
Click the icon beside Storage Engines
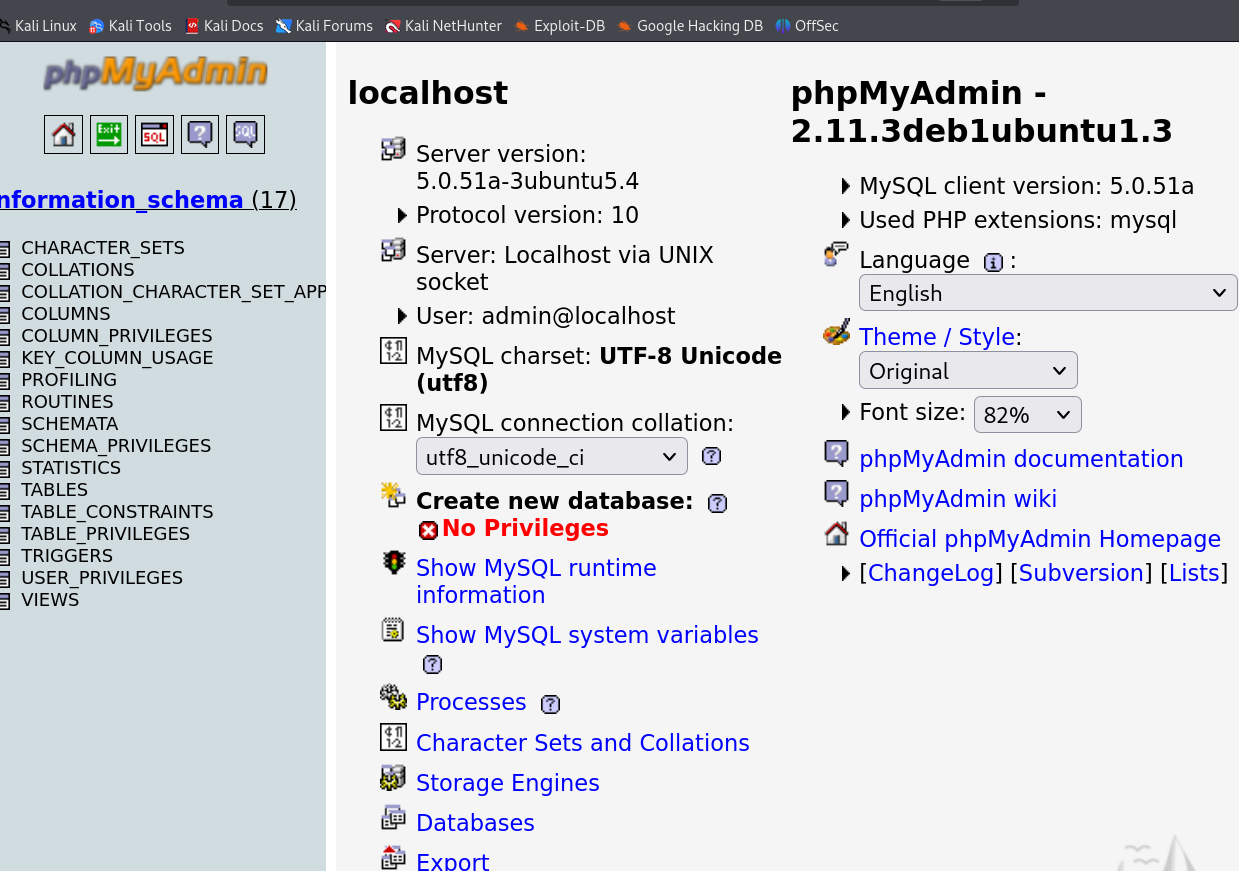(x=393, y=777)
